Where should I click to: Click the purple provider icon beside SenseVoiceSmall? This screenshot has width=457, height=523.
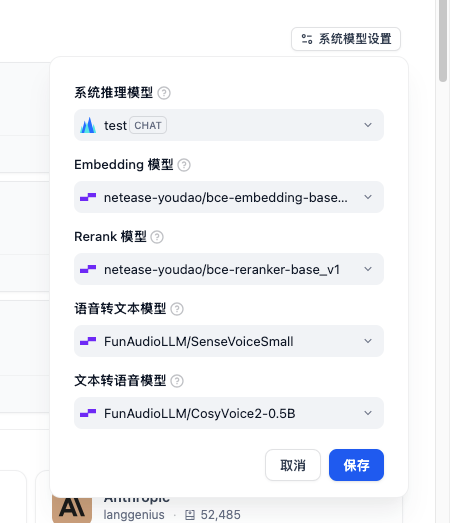88,341
